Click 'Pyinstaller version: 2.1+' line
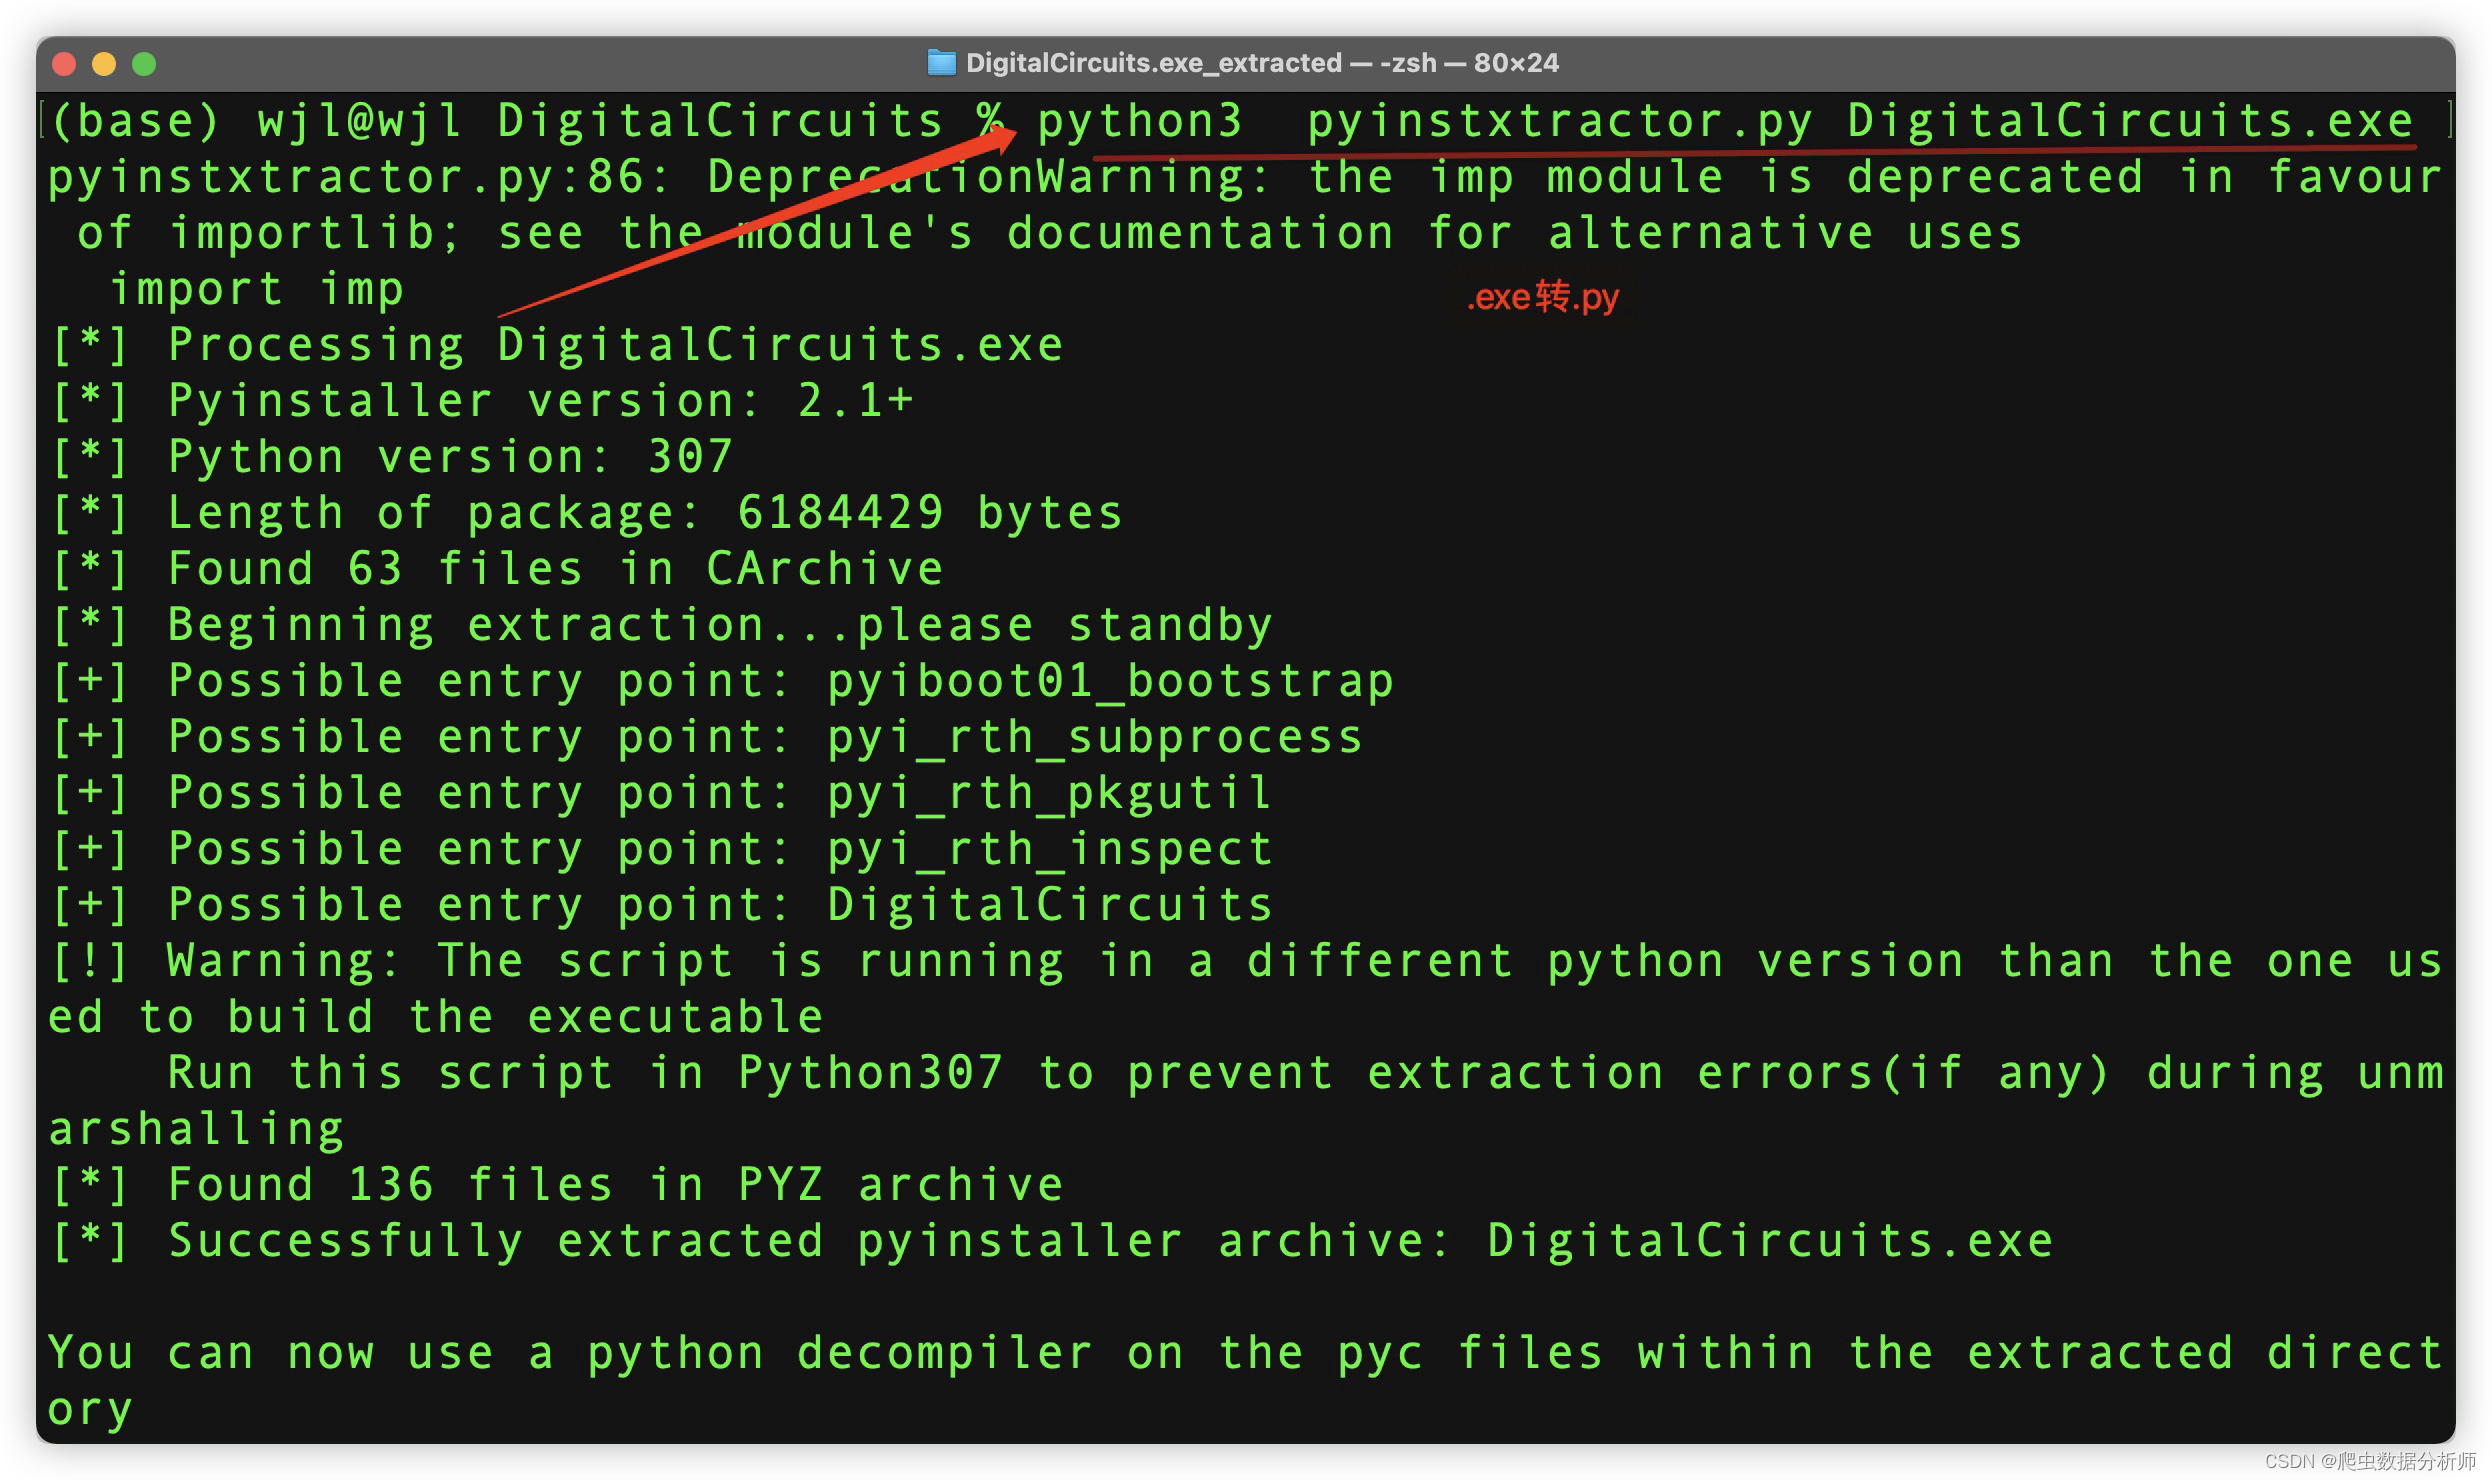The image size is (2492, 1480). [482, 402]
